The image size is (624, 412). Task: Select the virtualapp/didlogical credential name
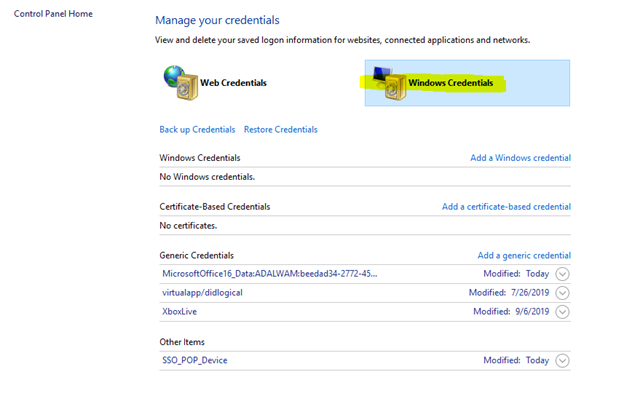(202, 293)
